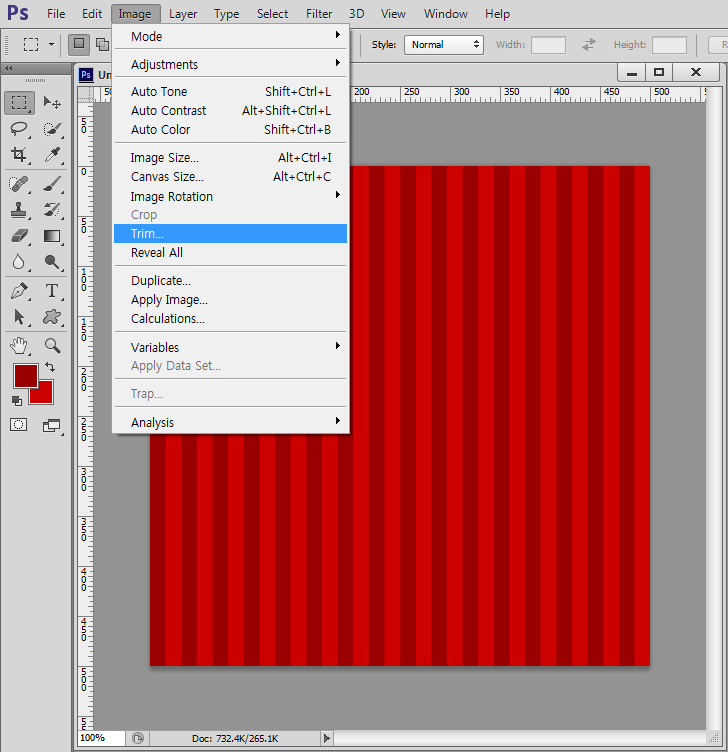Select the Rectangular Marquee tool

(19, 103)
